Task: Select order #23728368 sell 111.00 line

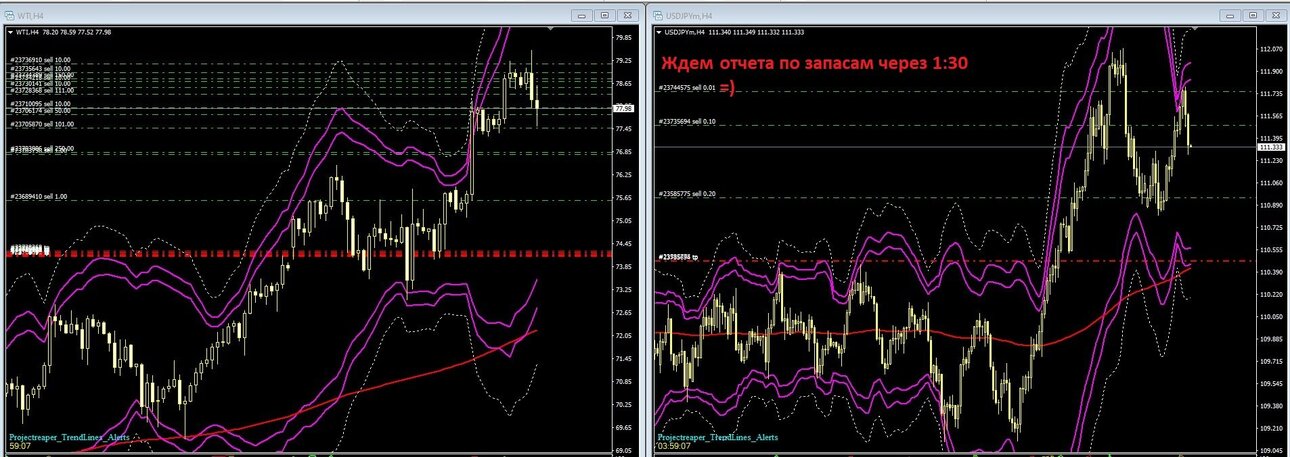Action: point(43,90)
